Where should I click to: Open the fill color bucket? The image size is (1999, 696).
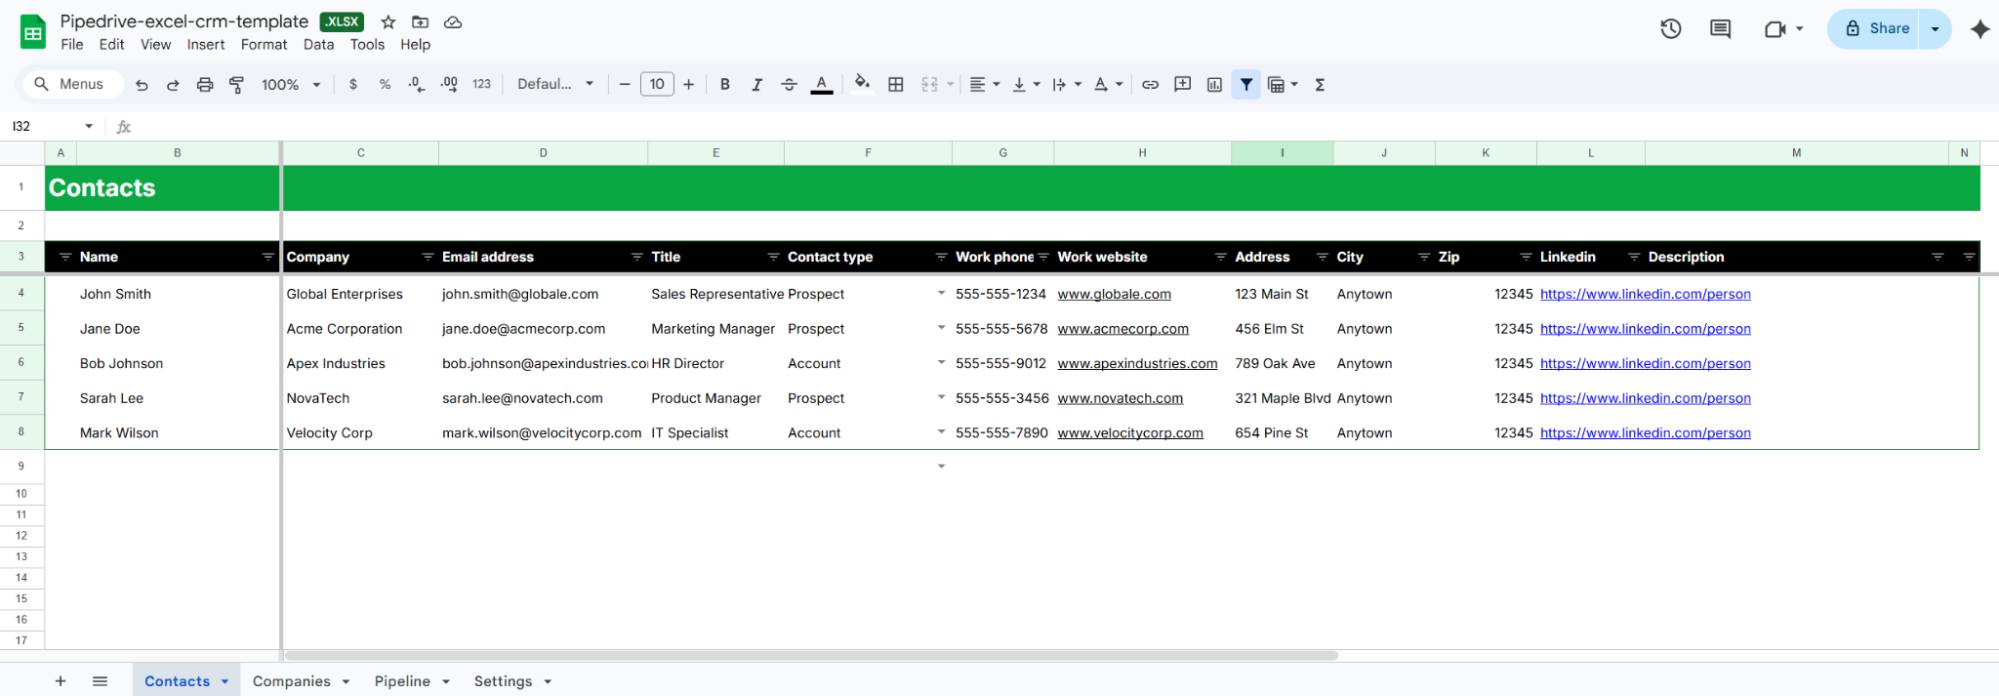tap(862, 84)
